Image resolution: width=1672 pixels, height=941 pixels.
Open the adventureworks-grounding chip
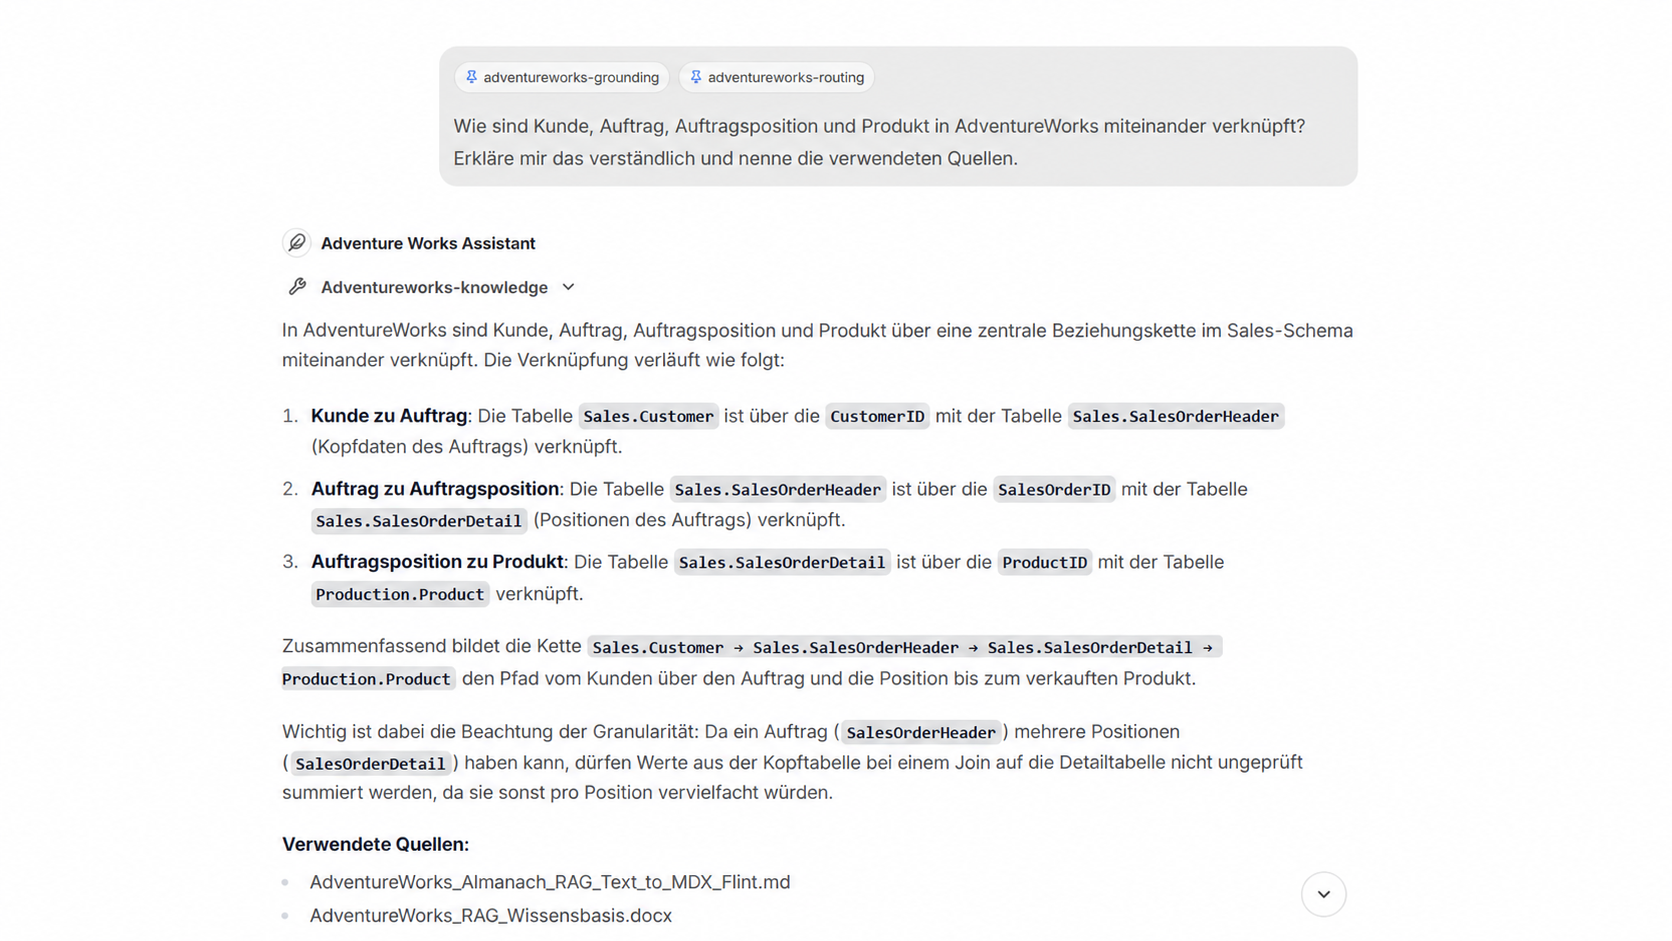pos(562,77)
